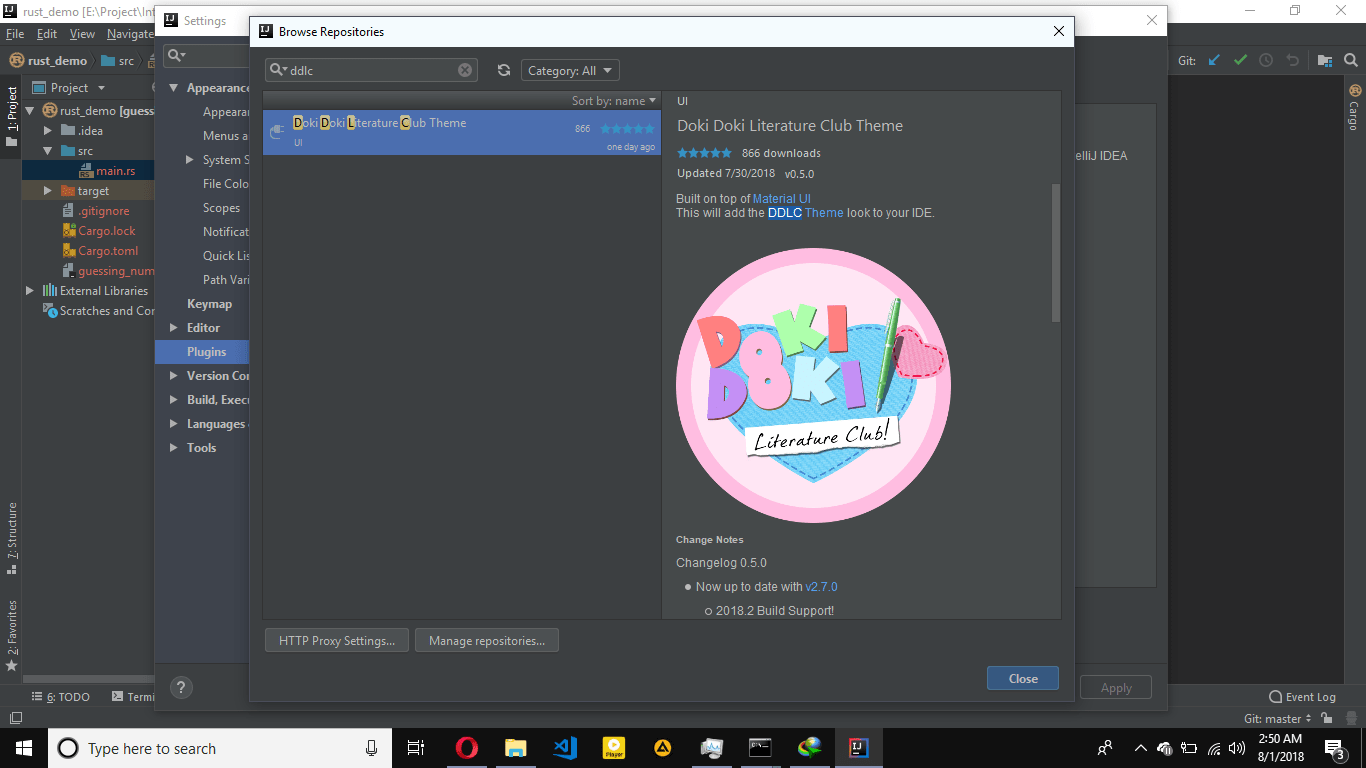
Task: Expand the Editor settings node
Action: (x=174, y=328)
